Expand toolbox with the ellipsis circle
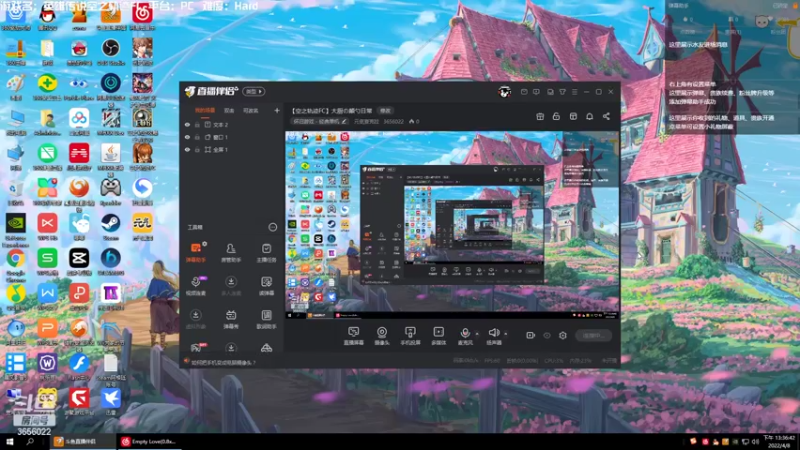Image resolution: width=800 pixels, height=450 pixels. (x=273, y=227)
